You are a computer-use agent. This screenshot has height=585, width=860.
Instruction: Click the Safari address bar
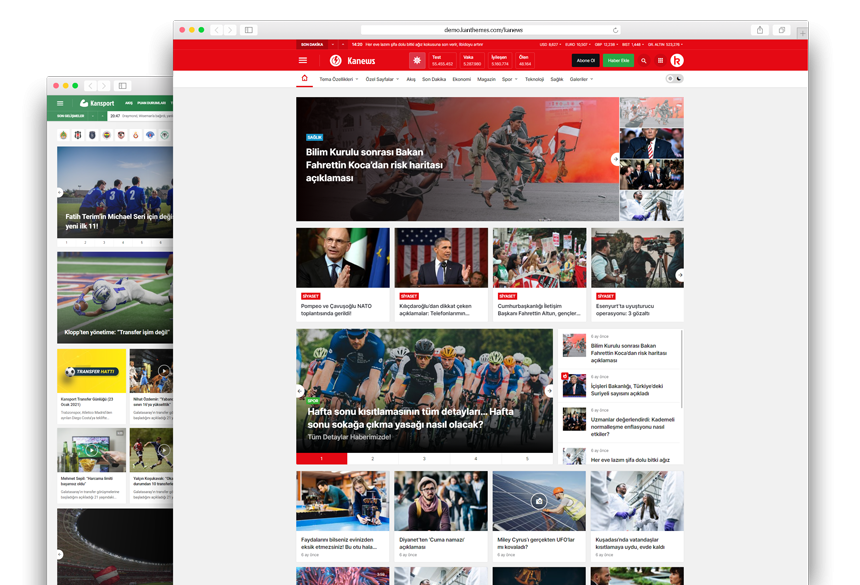pyautogui.click(x=490, y=30)
